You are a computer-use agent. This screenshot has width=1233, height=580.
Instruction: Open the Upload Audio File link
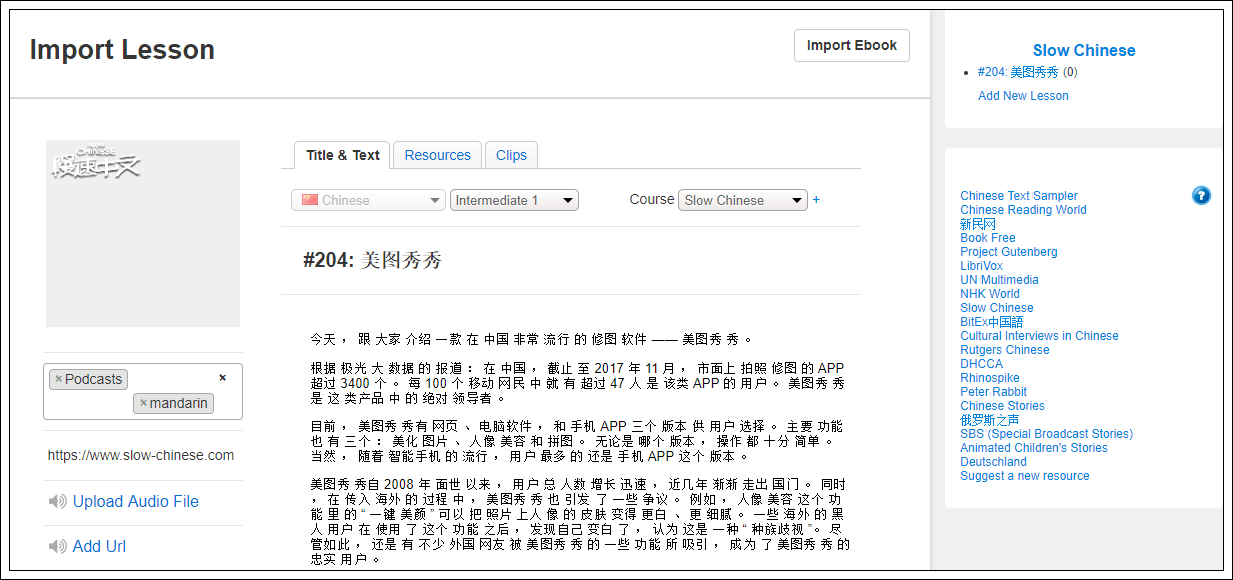click(135, 502)
